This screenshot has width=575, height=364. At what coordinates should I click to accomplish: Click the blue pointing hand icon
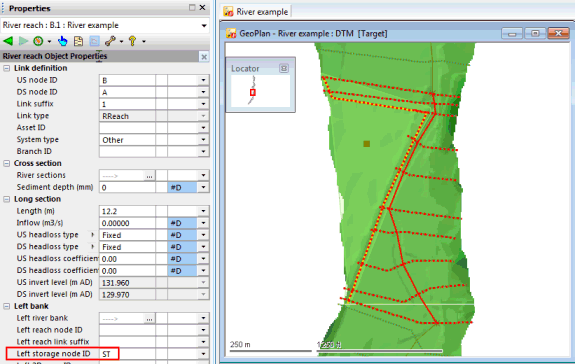(63, 41)
